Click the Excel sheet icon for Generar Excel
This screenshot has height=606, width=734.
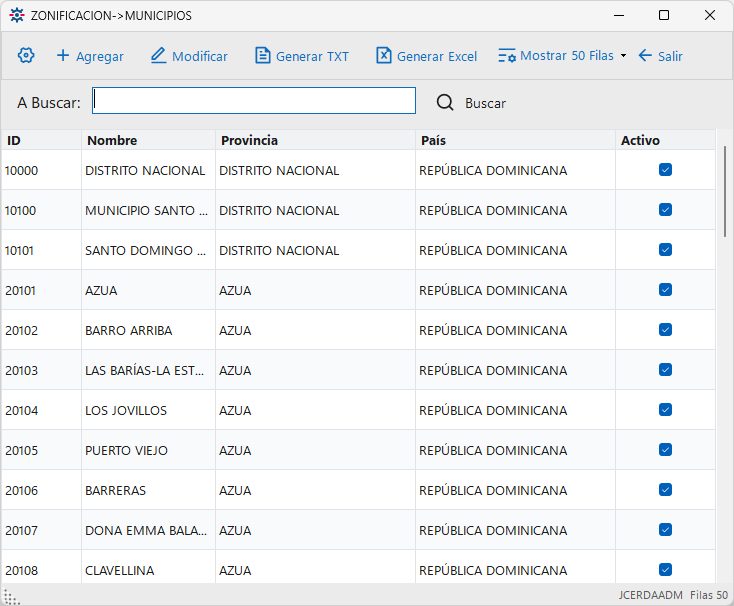coord(384,56)
